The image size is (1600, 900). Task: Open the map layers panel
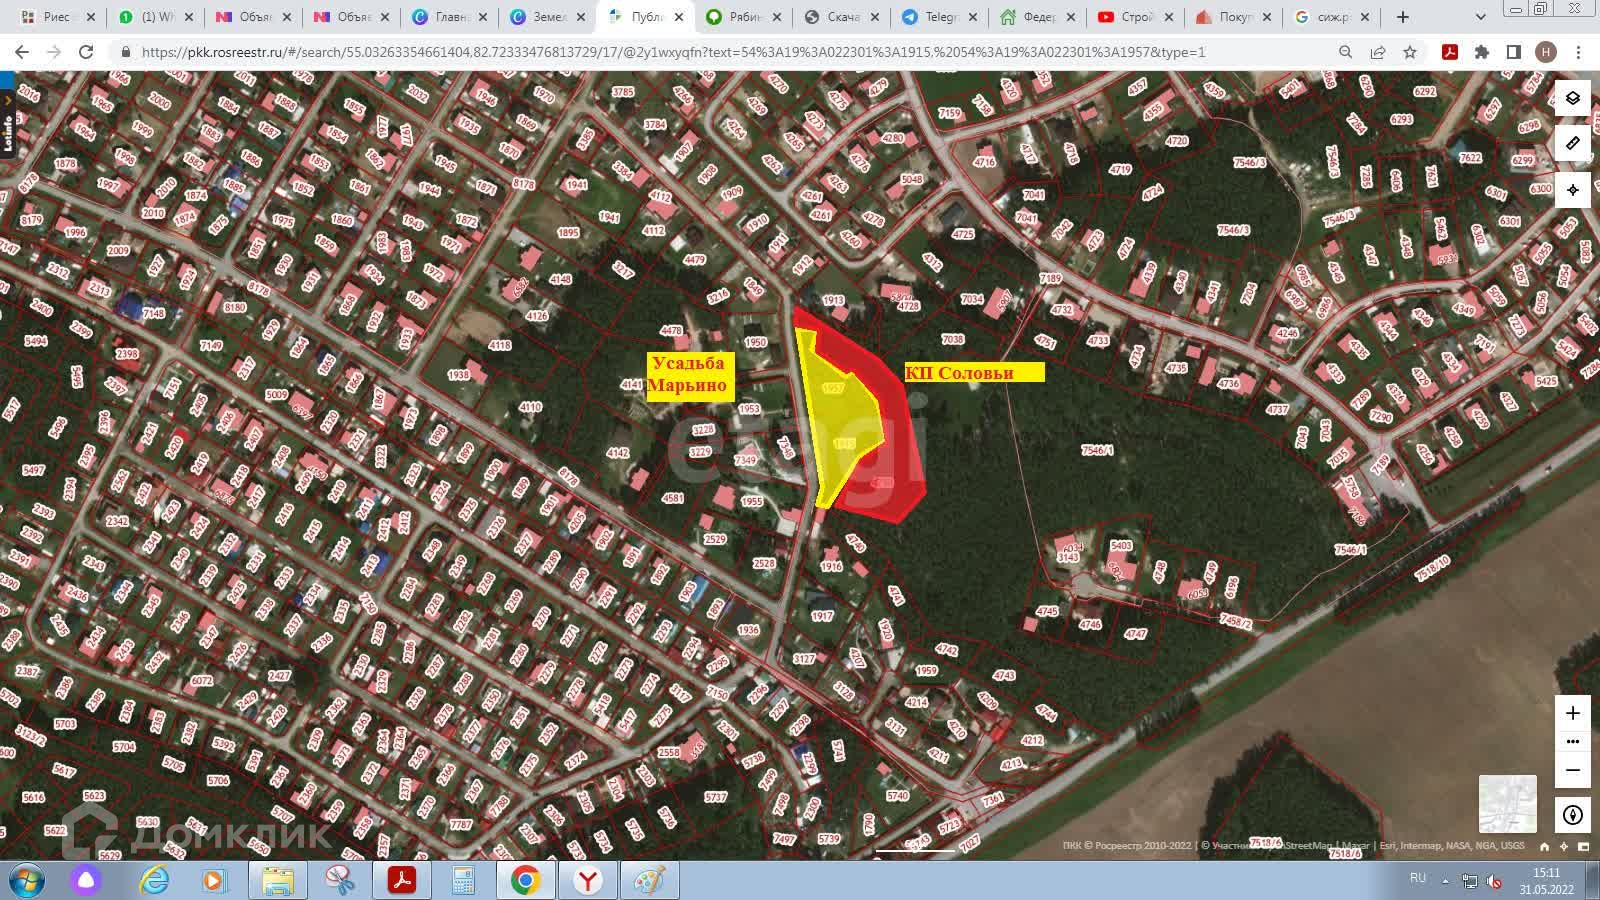tap(1572, 98)
